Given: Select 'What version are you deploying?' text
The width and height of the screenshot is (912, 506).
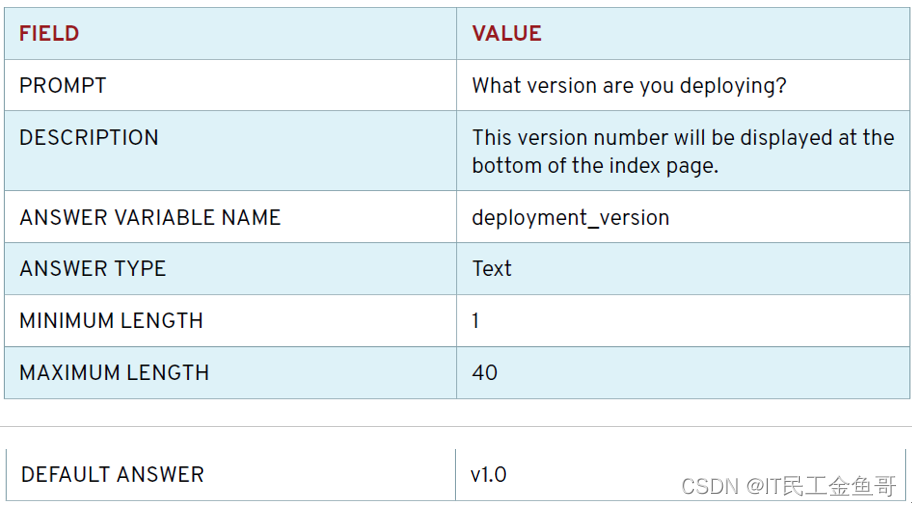Looking at the screenshot, I should [629, 85].
